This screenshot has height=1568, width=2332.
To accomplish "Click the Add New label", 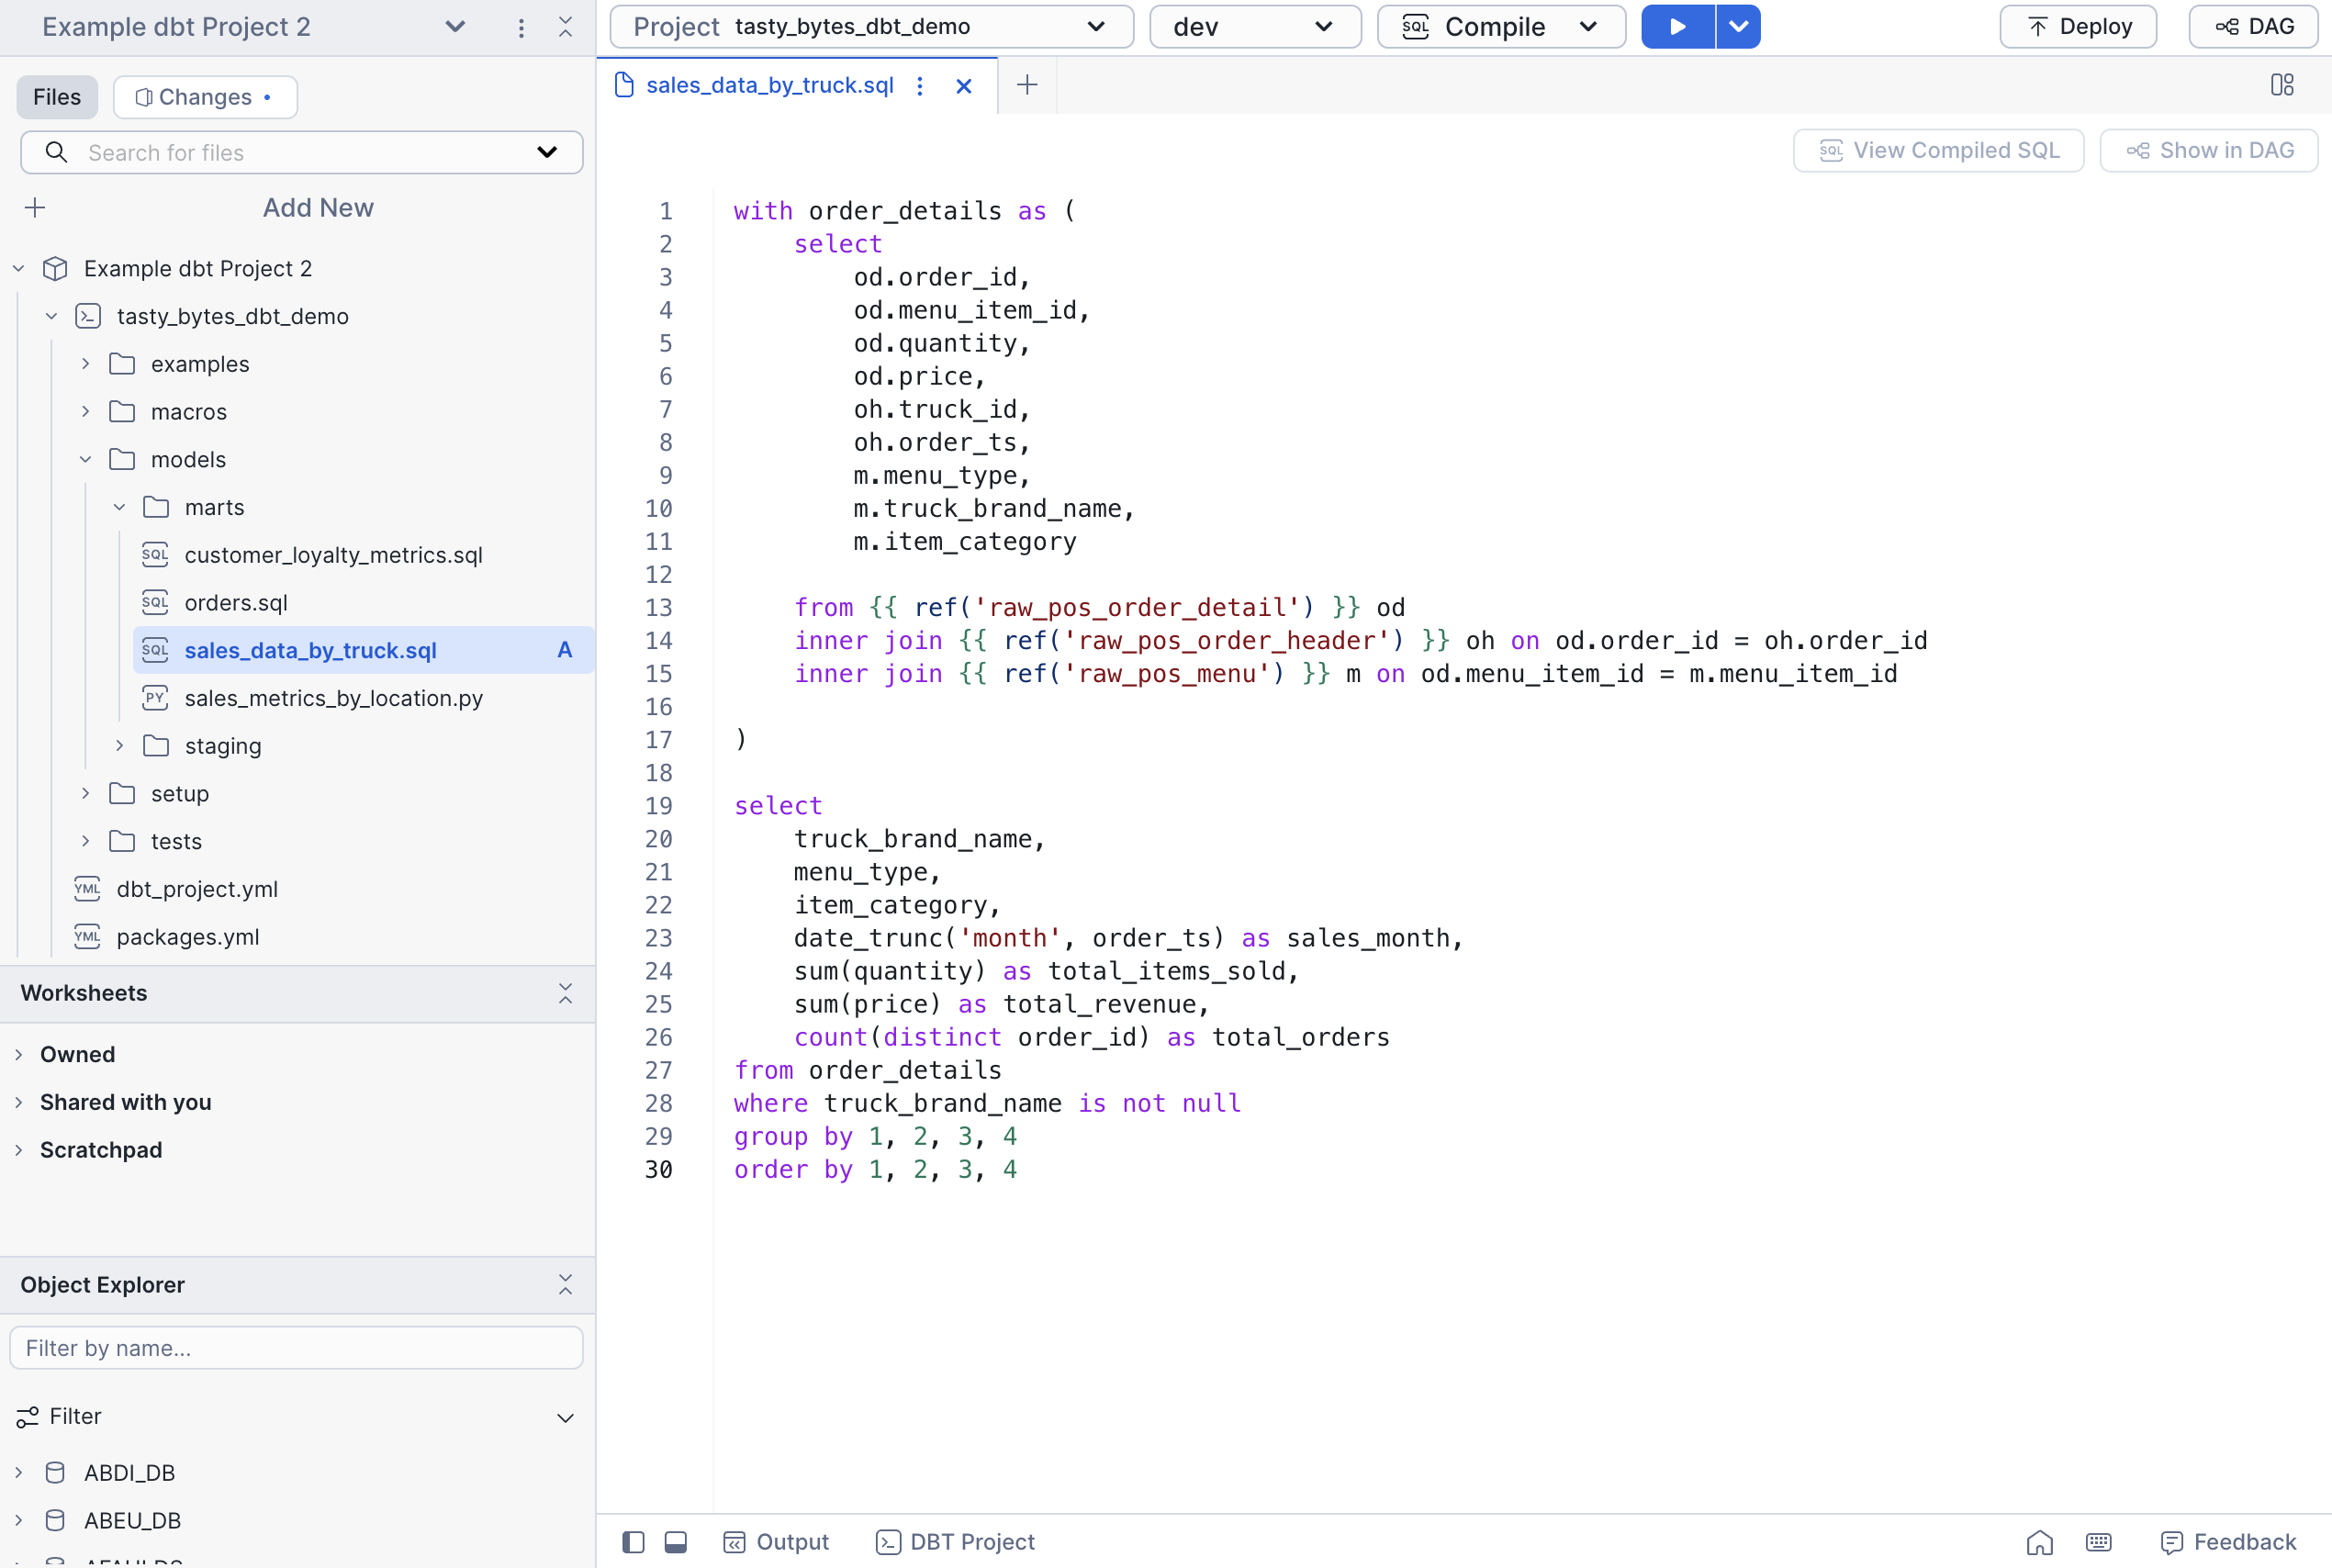I will (318, 208).
